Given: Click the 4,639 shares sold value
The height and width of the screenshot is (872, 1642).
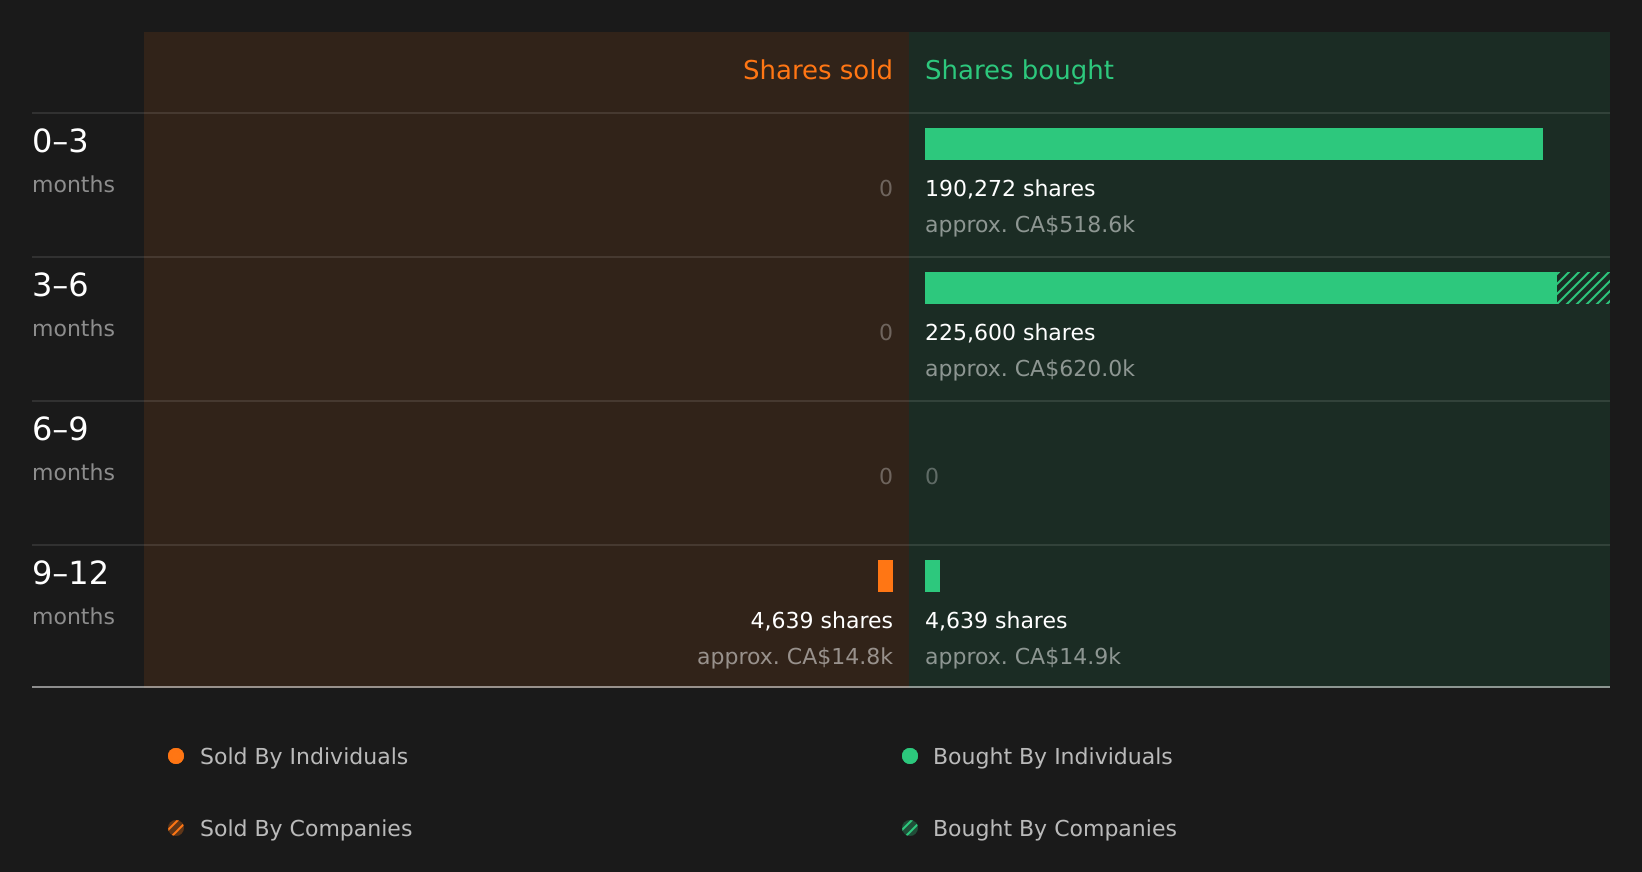Looking at the screenshot, I should [x=821, y=621].
